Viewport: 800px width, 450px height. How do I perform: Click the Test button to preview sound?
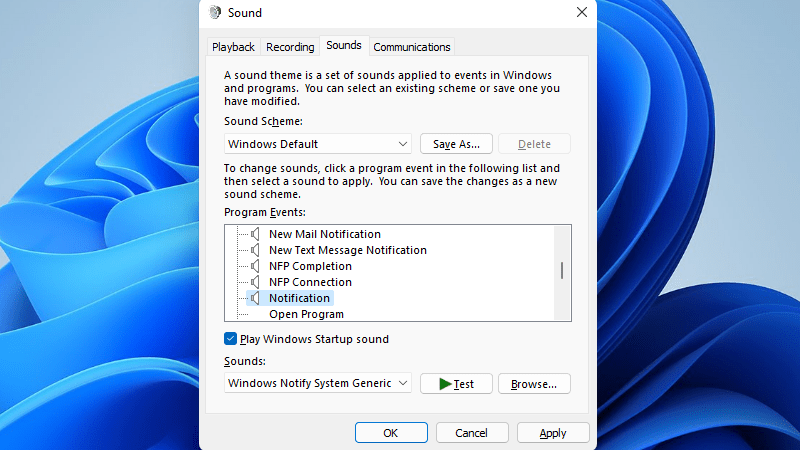456,384
